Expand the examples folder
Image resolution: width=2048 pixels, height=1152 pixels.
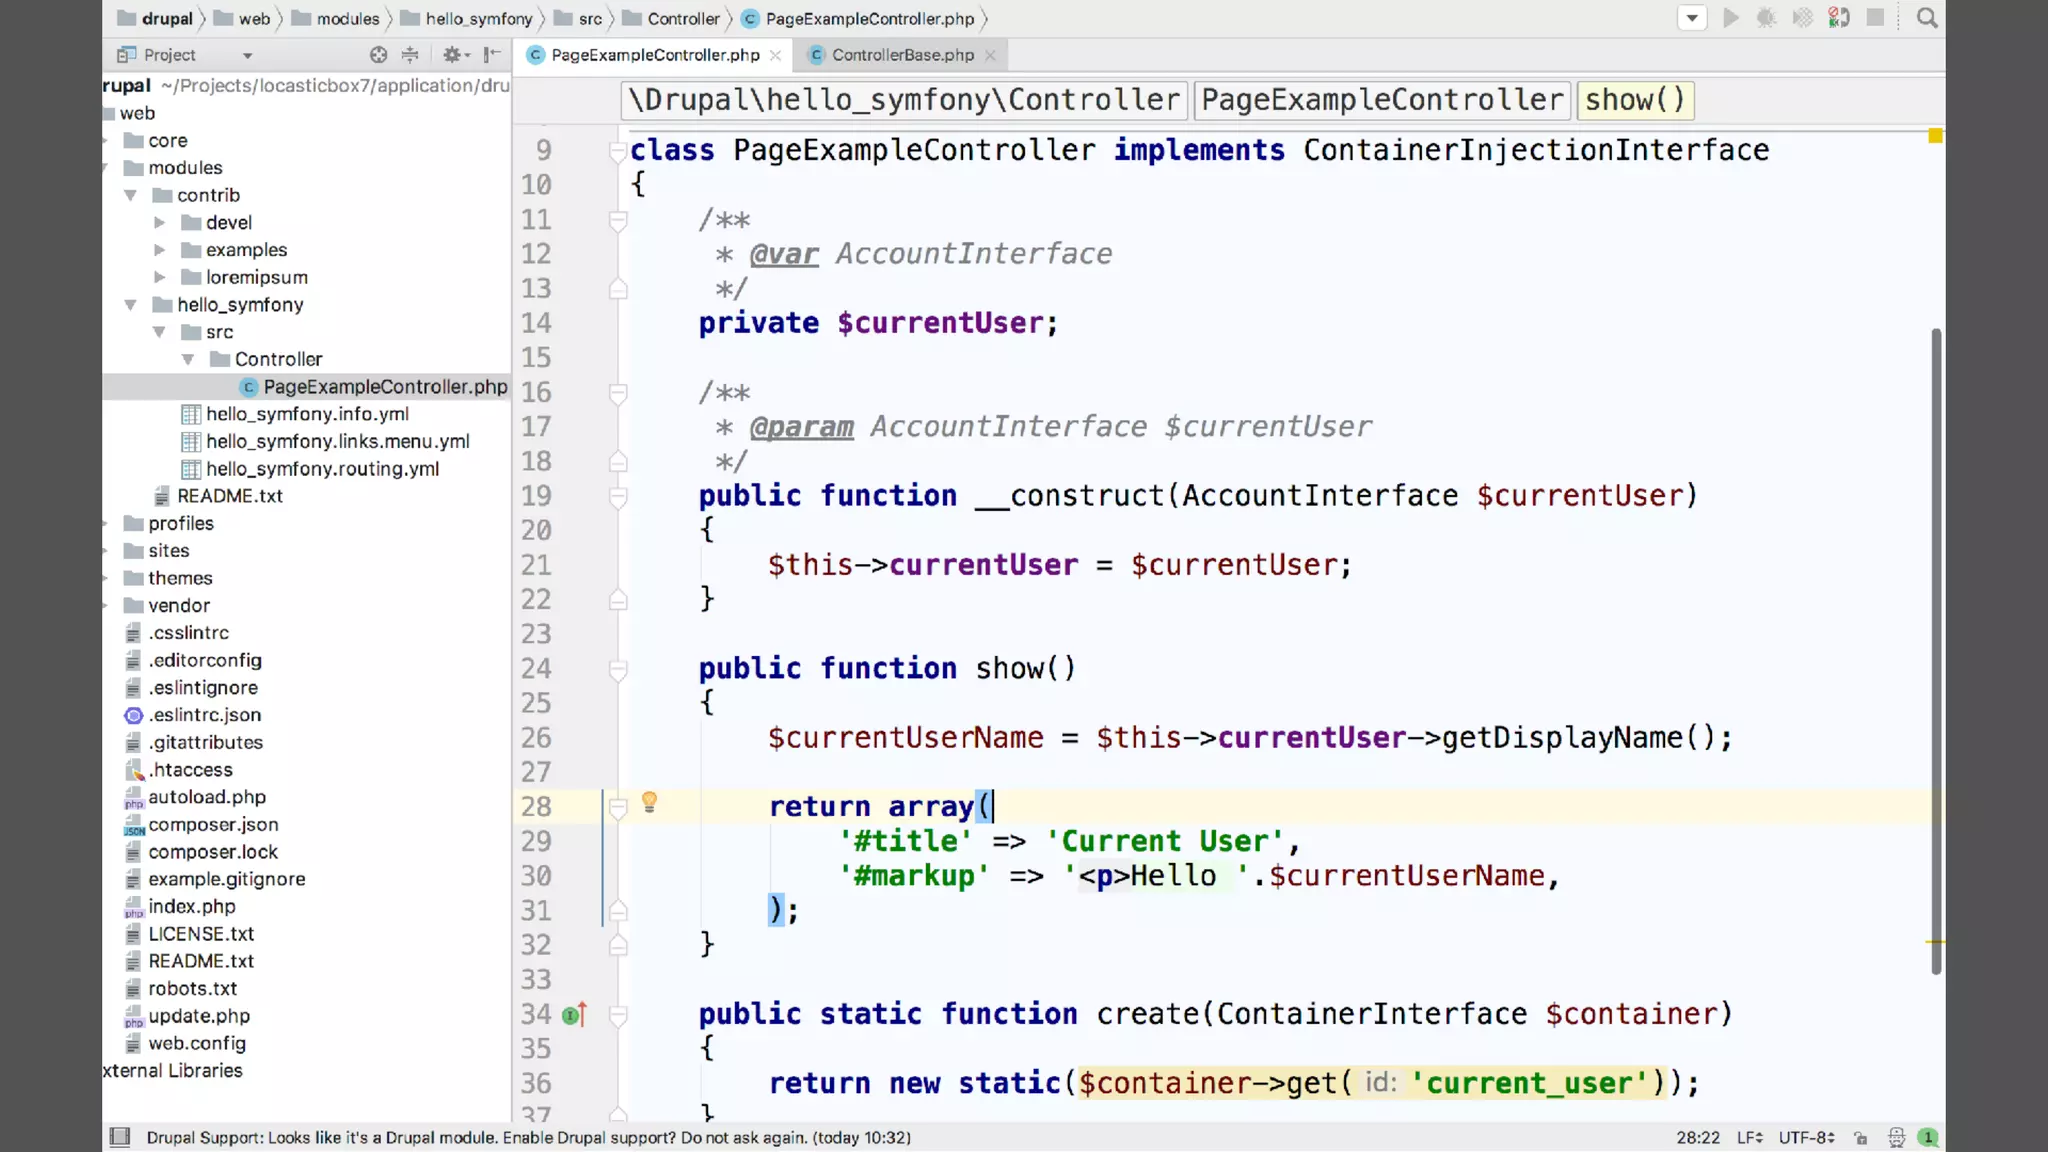click(160, 250)
